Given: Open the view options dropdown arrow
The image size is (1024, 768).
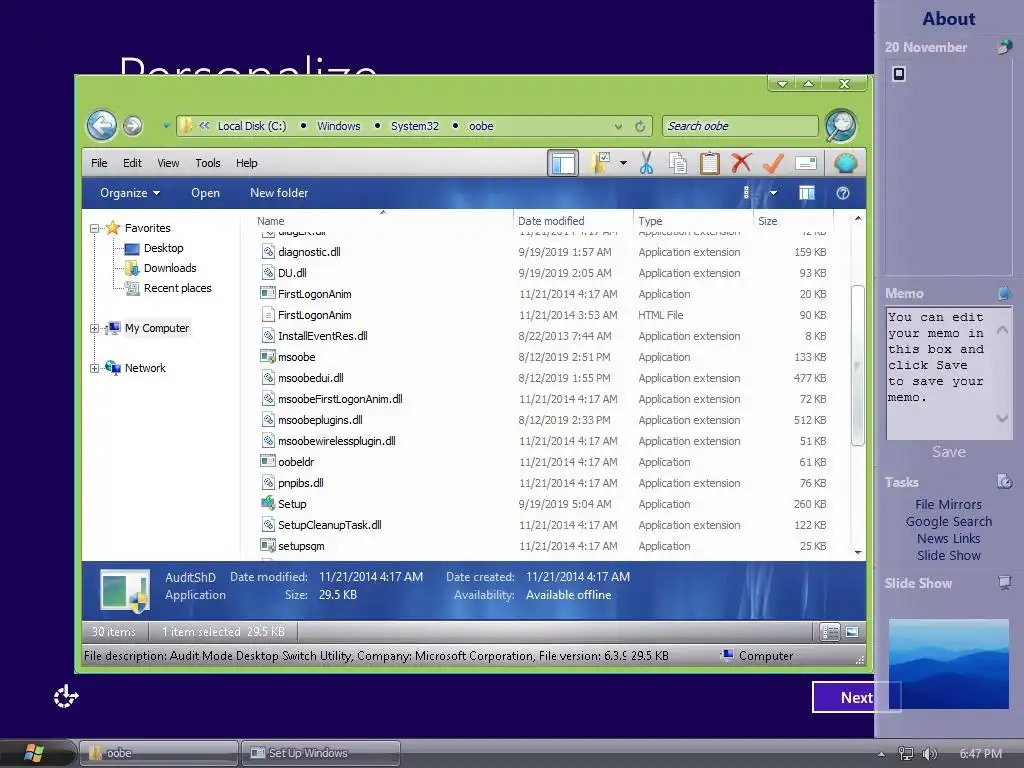Looking at the screenshot, I should 773,193.
